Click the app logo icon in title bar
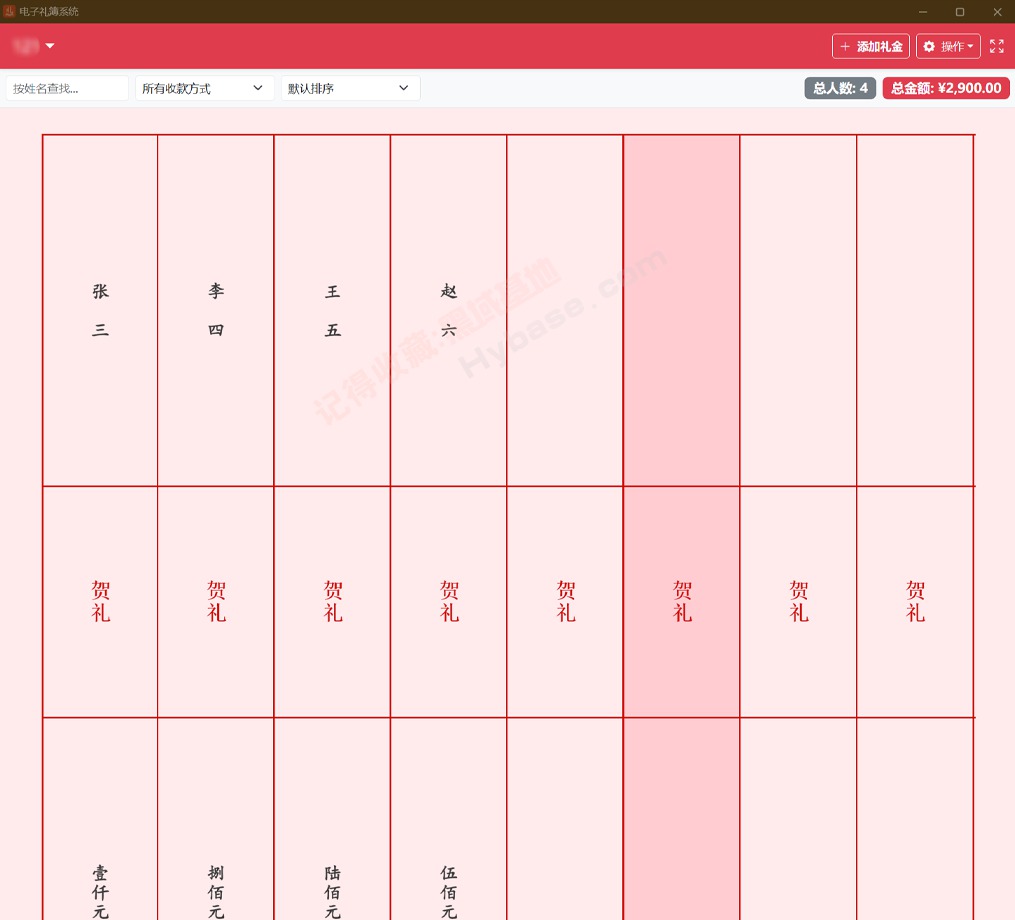Image resolution: width=1015 pixels, height=920 pixels. point(9,11)
